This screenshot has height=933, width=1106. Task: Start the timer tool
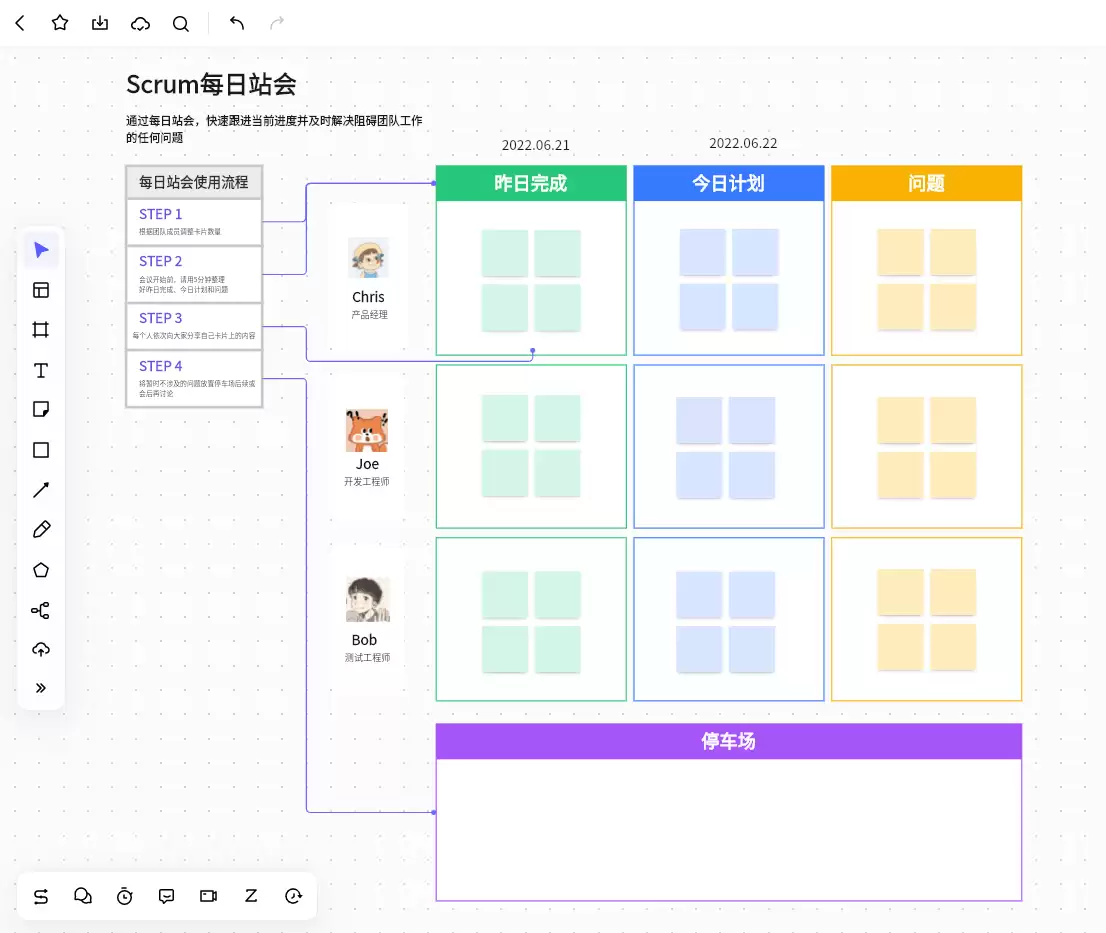[125, 896]
